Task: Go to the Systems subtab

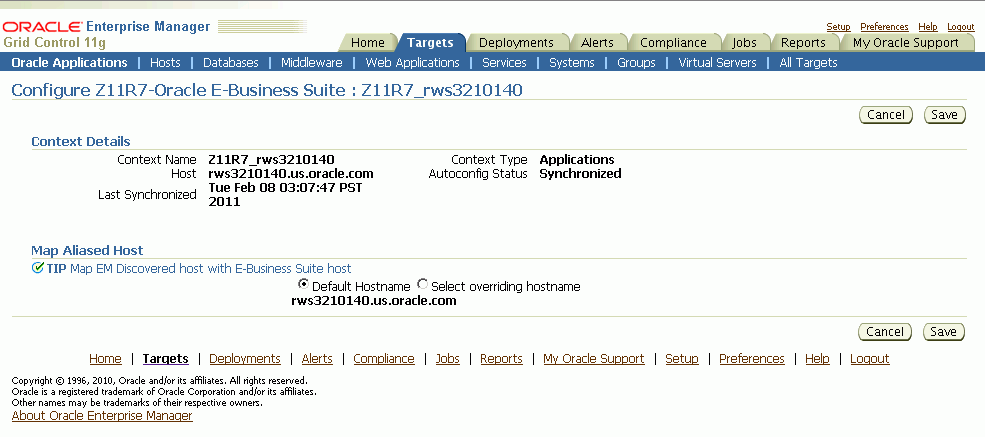Action: (x=572, y=63)
